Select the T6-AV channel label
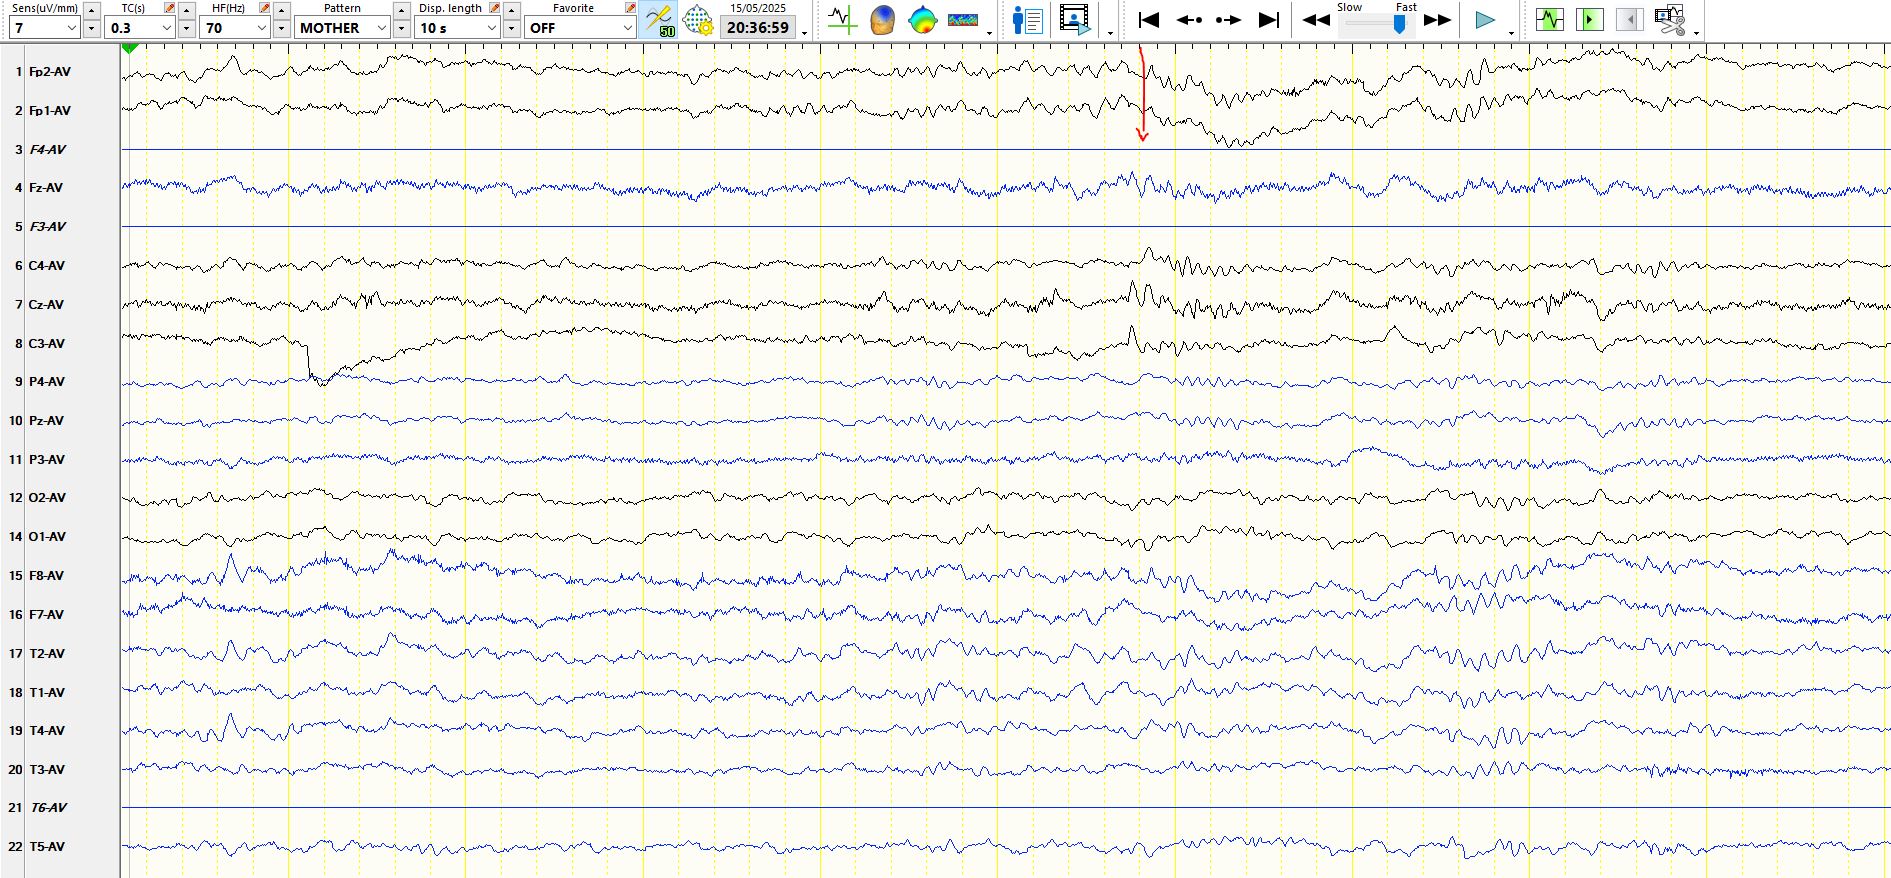1891x878 pixels. tap(48, 808)
